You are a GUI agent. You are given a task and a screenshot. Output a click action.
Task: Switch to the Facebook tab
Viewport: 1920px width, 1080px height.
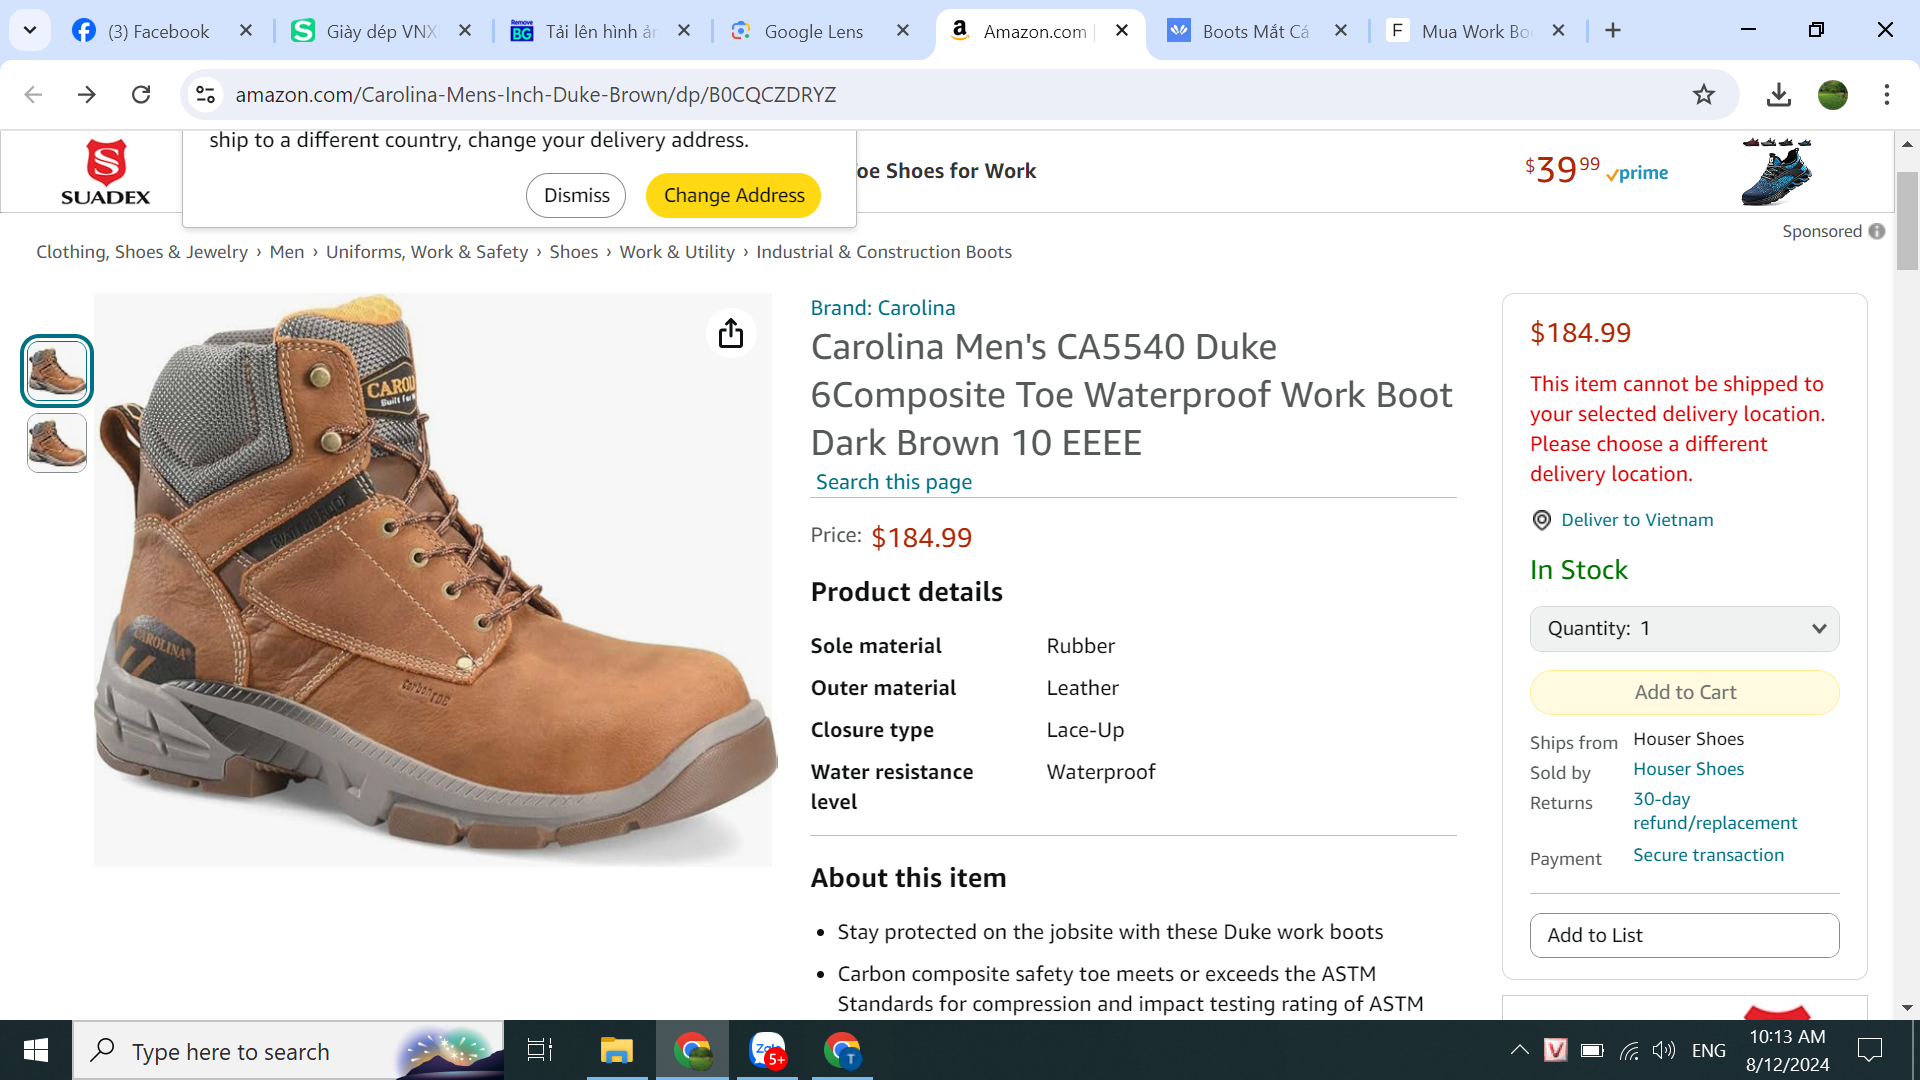(x=158, y=31)
